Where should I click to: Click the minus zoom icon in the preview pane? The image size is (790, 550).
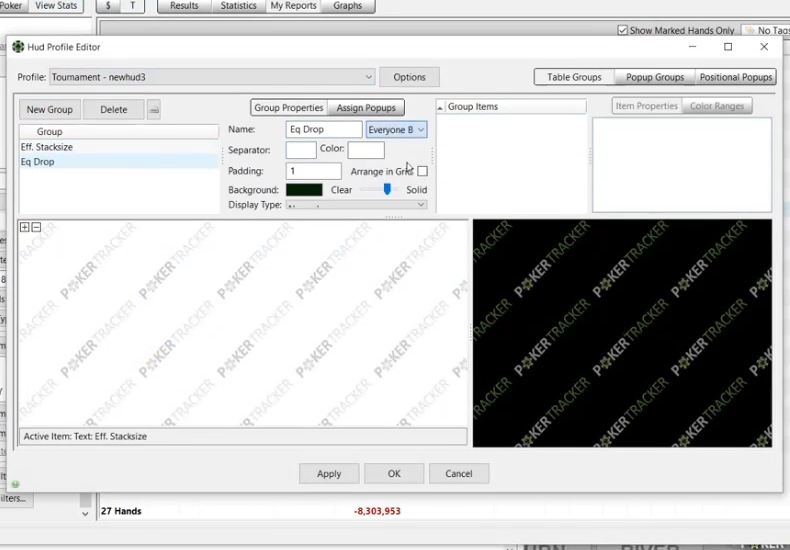tap(36, 227)
